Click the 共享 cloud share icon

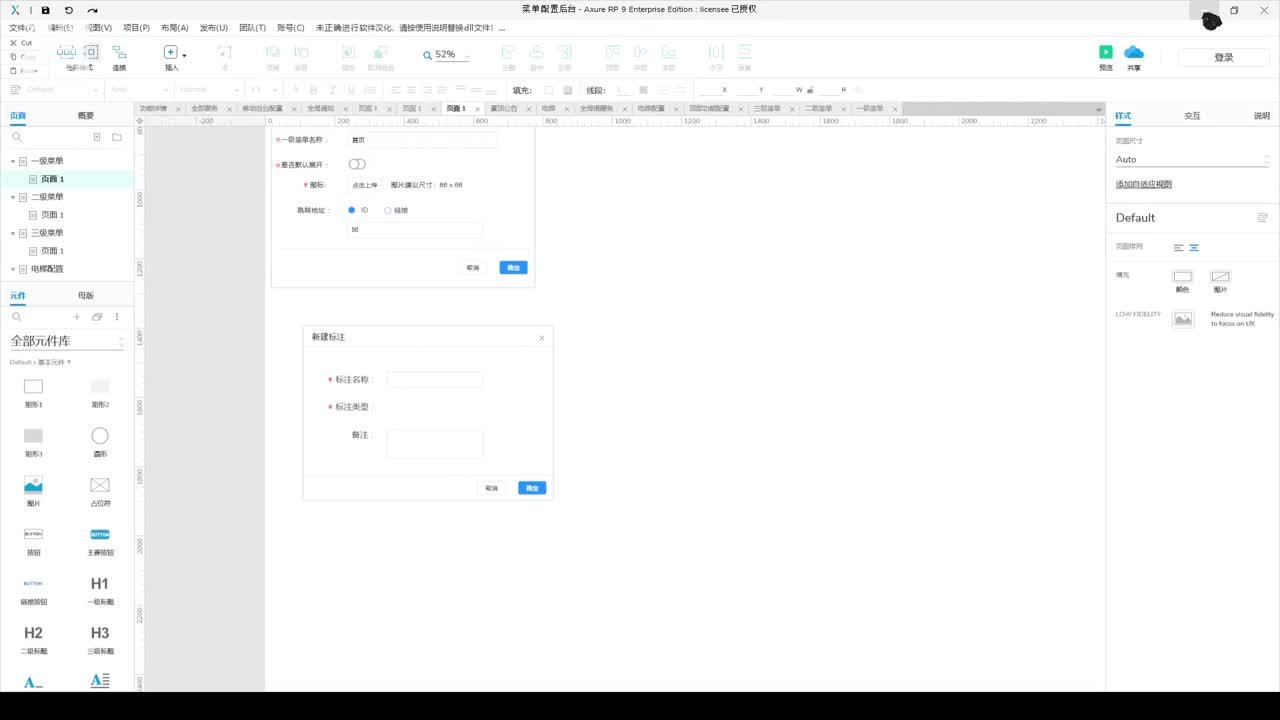point(1134,52)
